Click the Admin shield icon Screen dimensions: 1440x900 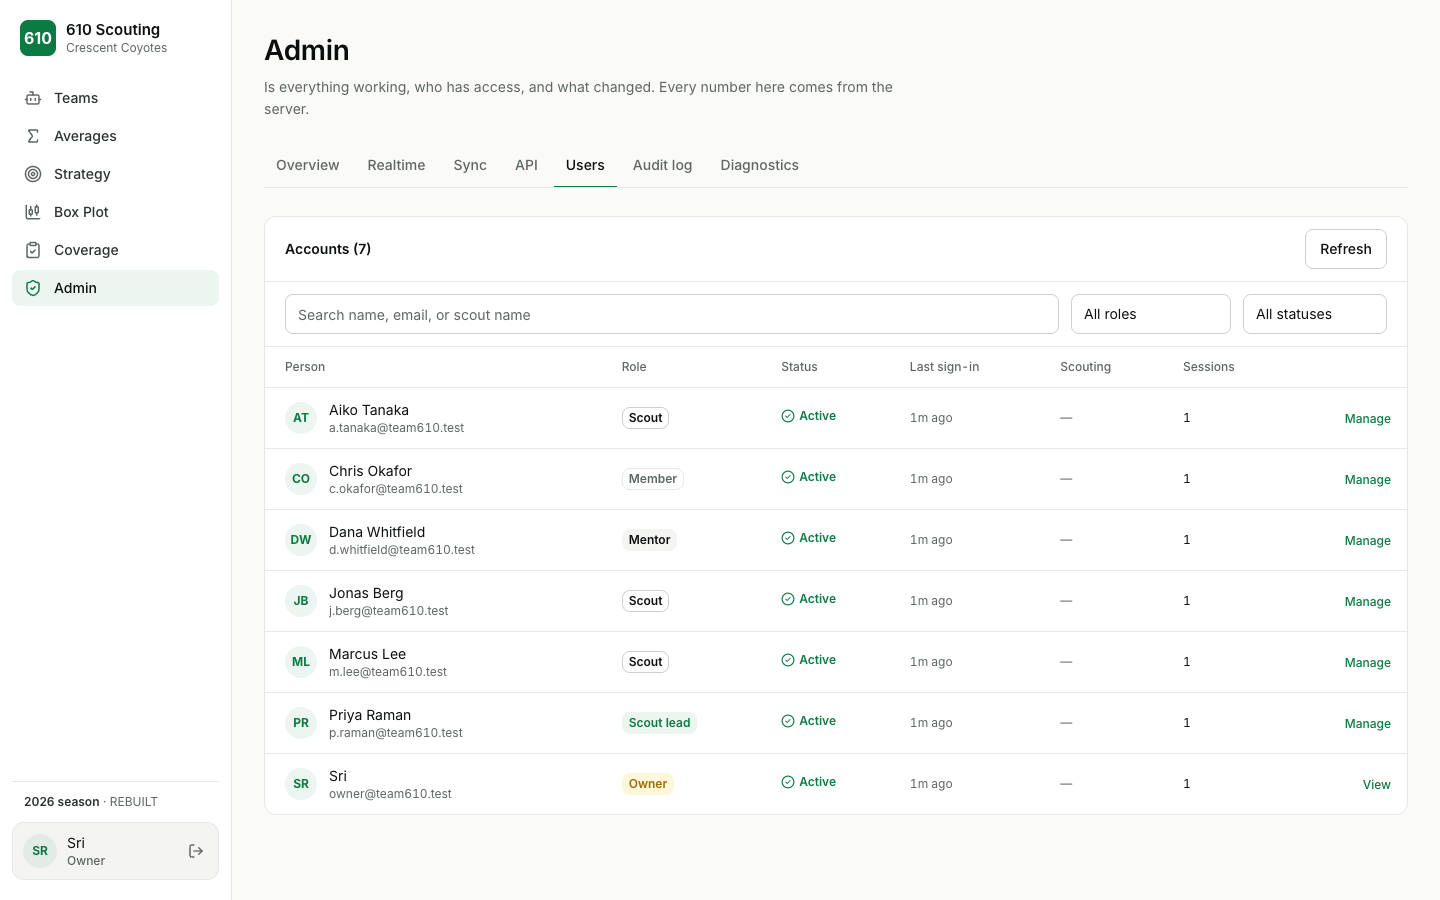click(33, 288)
